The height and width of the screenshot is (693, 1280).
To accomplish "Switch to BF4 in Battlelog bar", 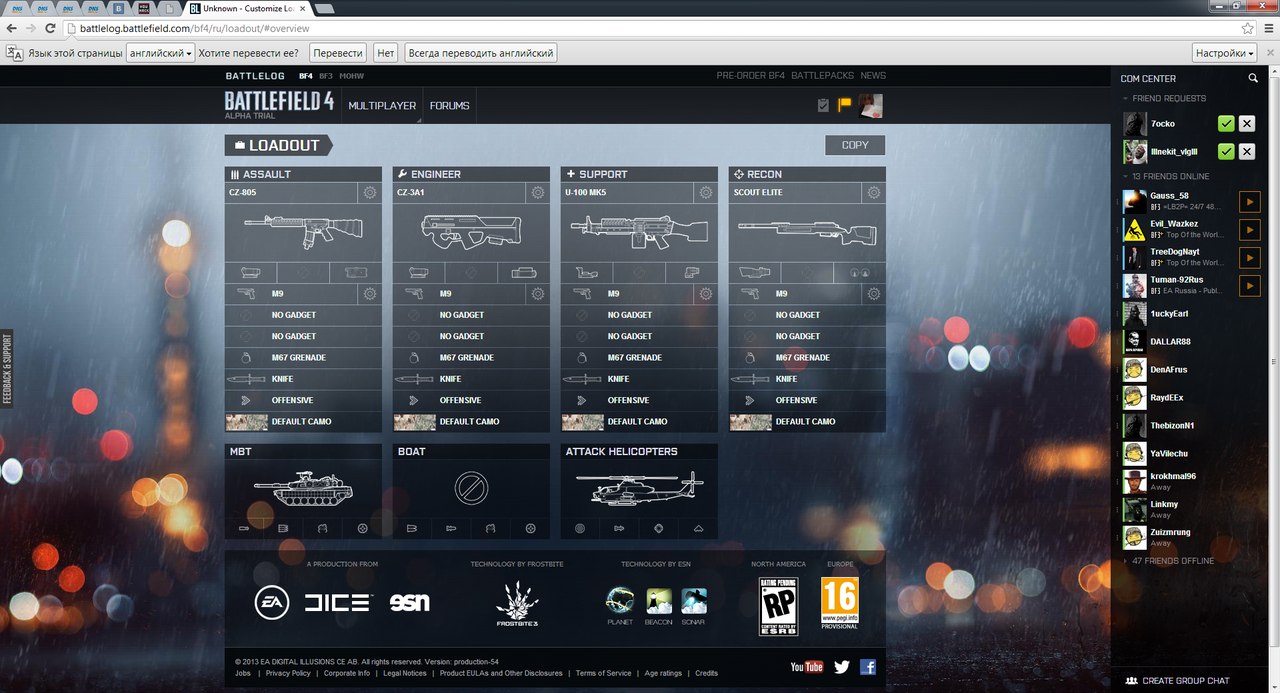I will coord(306,76).
